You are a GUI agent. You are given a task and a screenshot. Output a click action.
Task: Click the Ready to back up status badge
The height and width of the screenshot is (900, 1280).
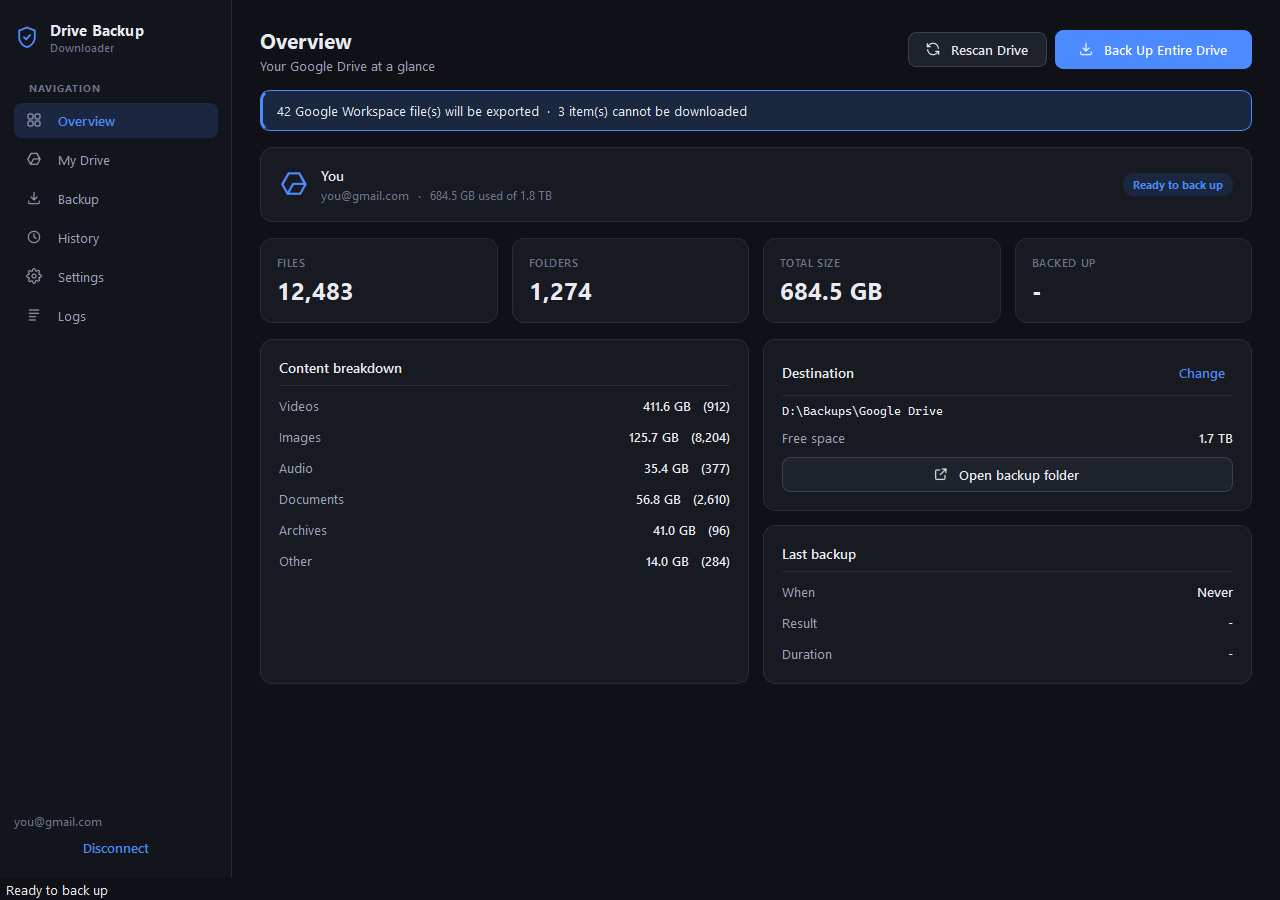tap(1178, 185)
